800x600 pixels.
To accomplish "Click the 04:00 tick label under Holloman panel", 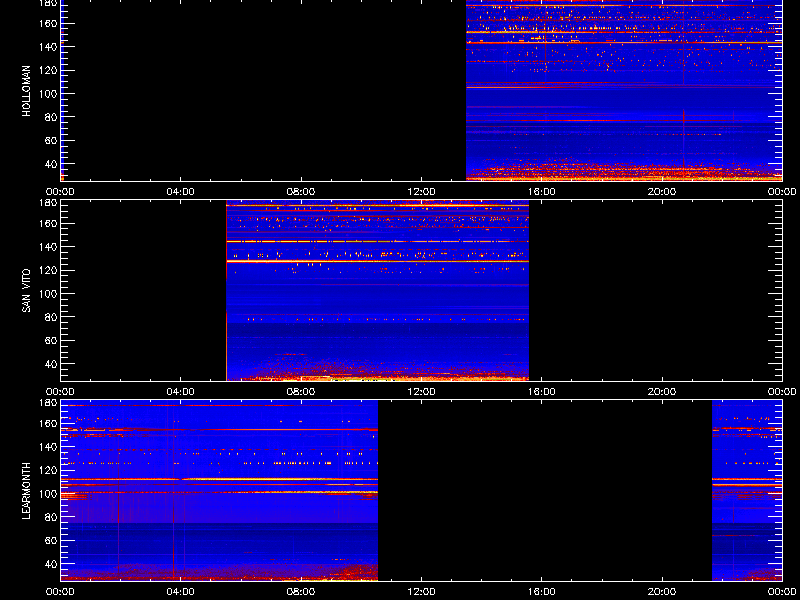I will tap(181, 192).
